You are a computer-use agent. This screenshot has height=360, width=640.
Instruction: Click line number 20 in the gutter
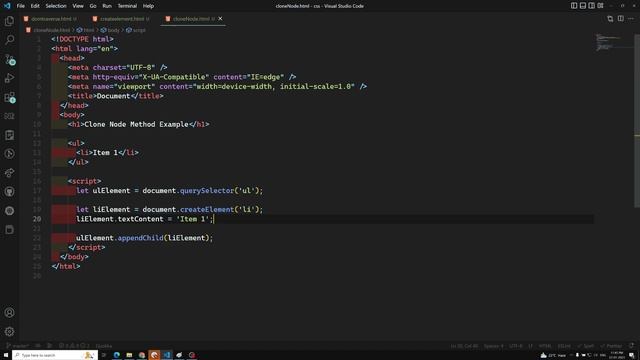pyautogui.click(x=37, y=219)
